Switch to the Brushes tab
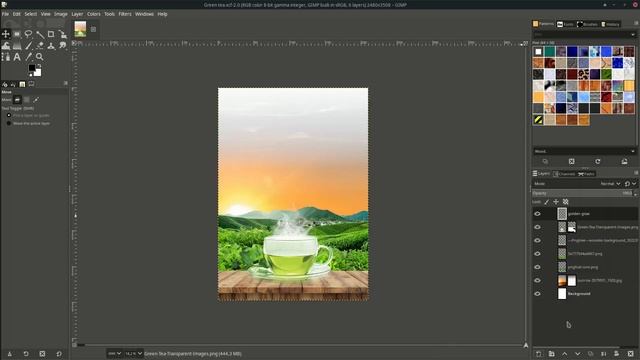The width and height of the screenshot is (640, 360). [x=587, y=24]
